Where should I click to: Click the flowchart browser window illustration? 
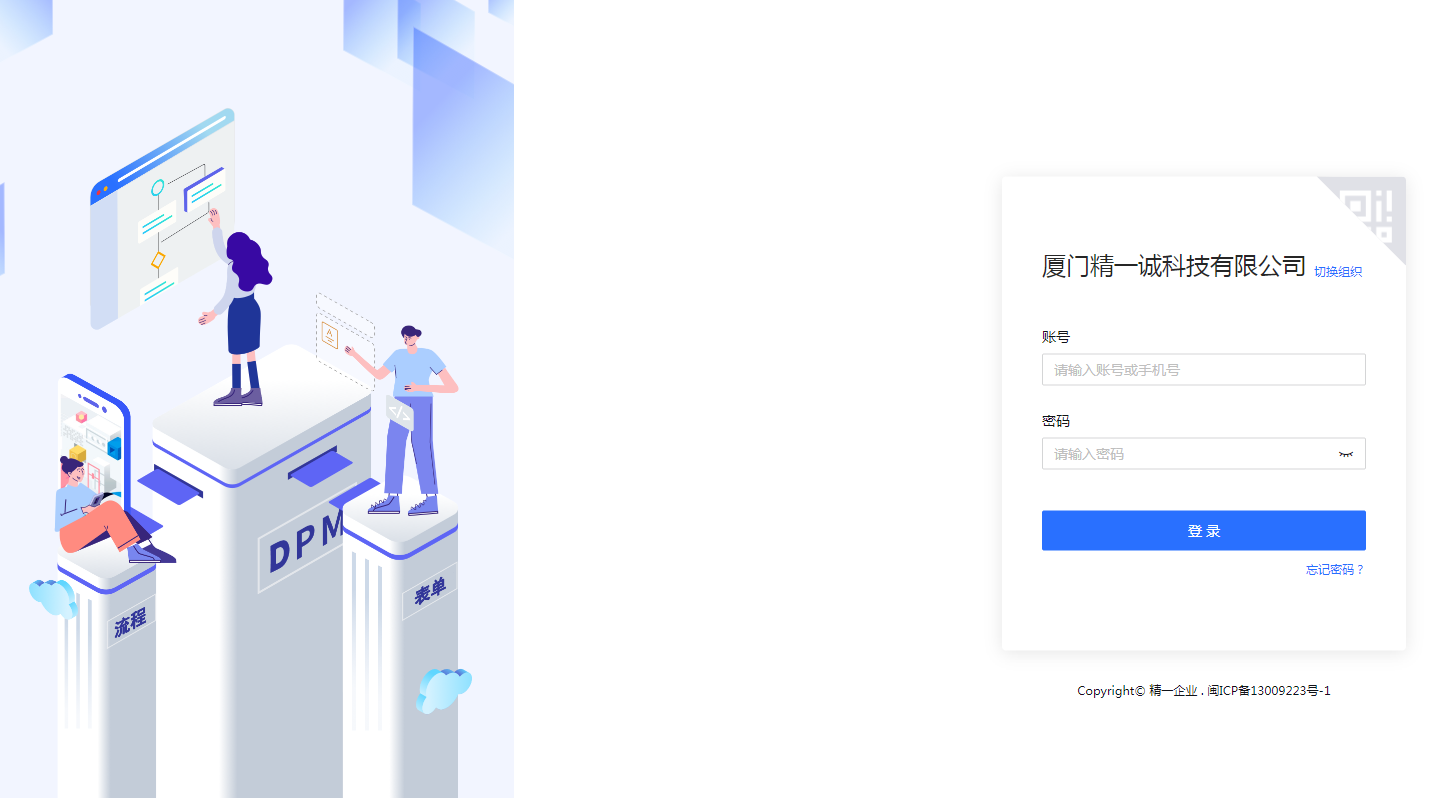tap(162, 218)
